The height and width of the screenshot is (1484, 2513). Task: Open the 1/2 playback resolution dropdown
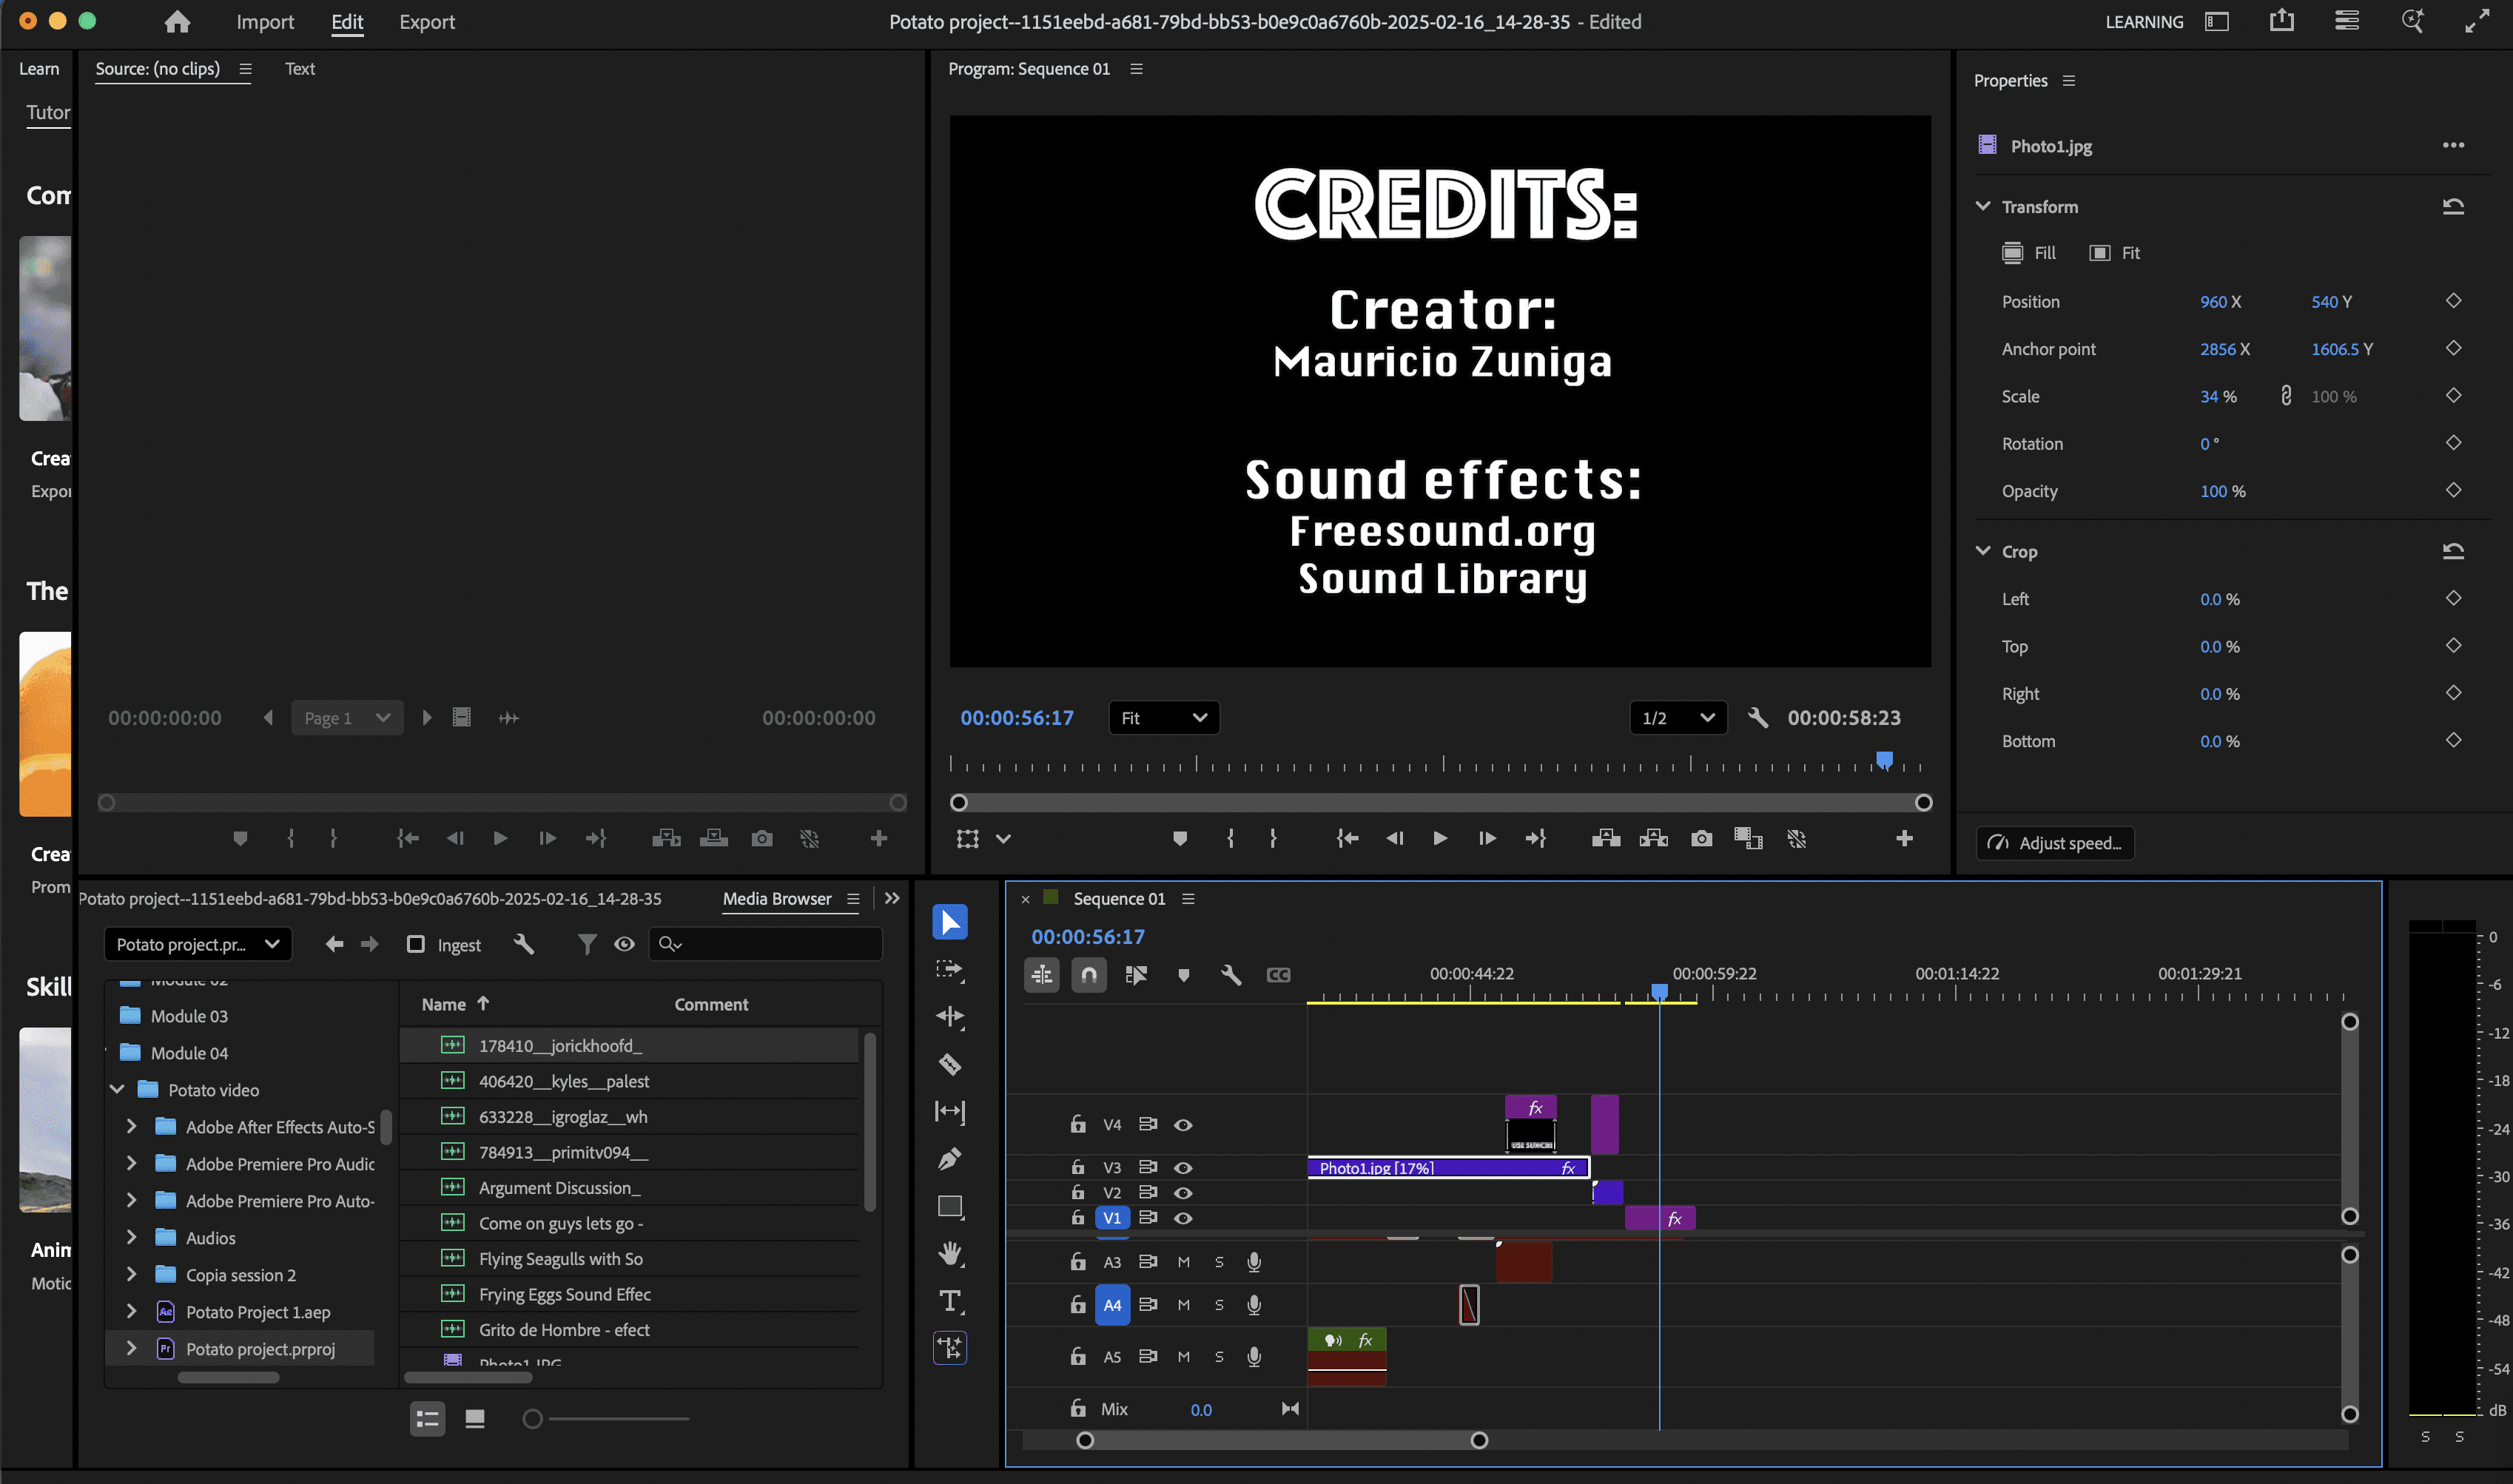pyautogui.click(x=1677, y=717)
